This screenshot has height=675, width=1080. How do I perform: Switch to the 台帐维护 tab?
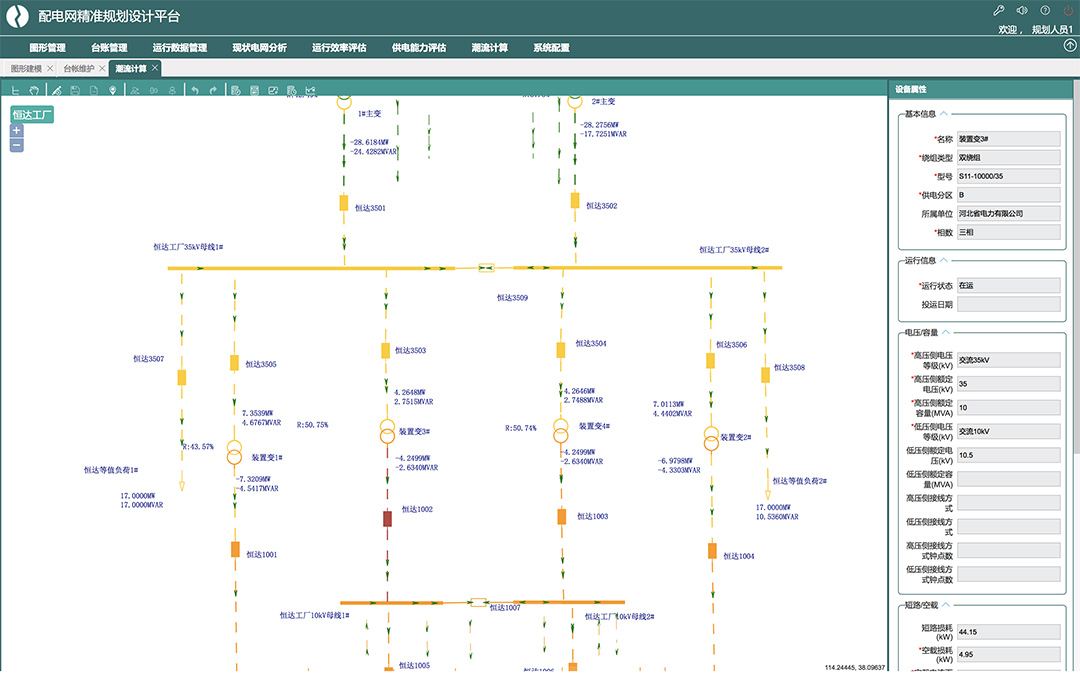79,69
